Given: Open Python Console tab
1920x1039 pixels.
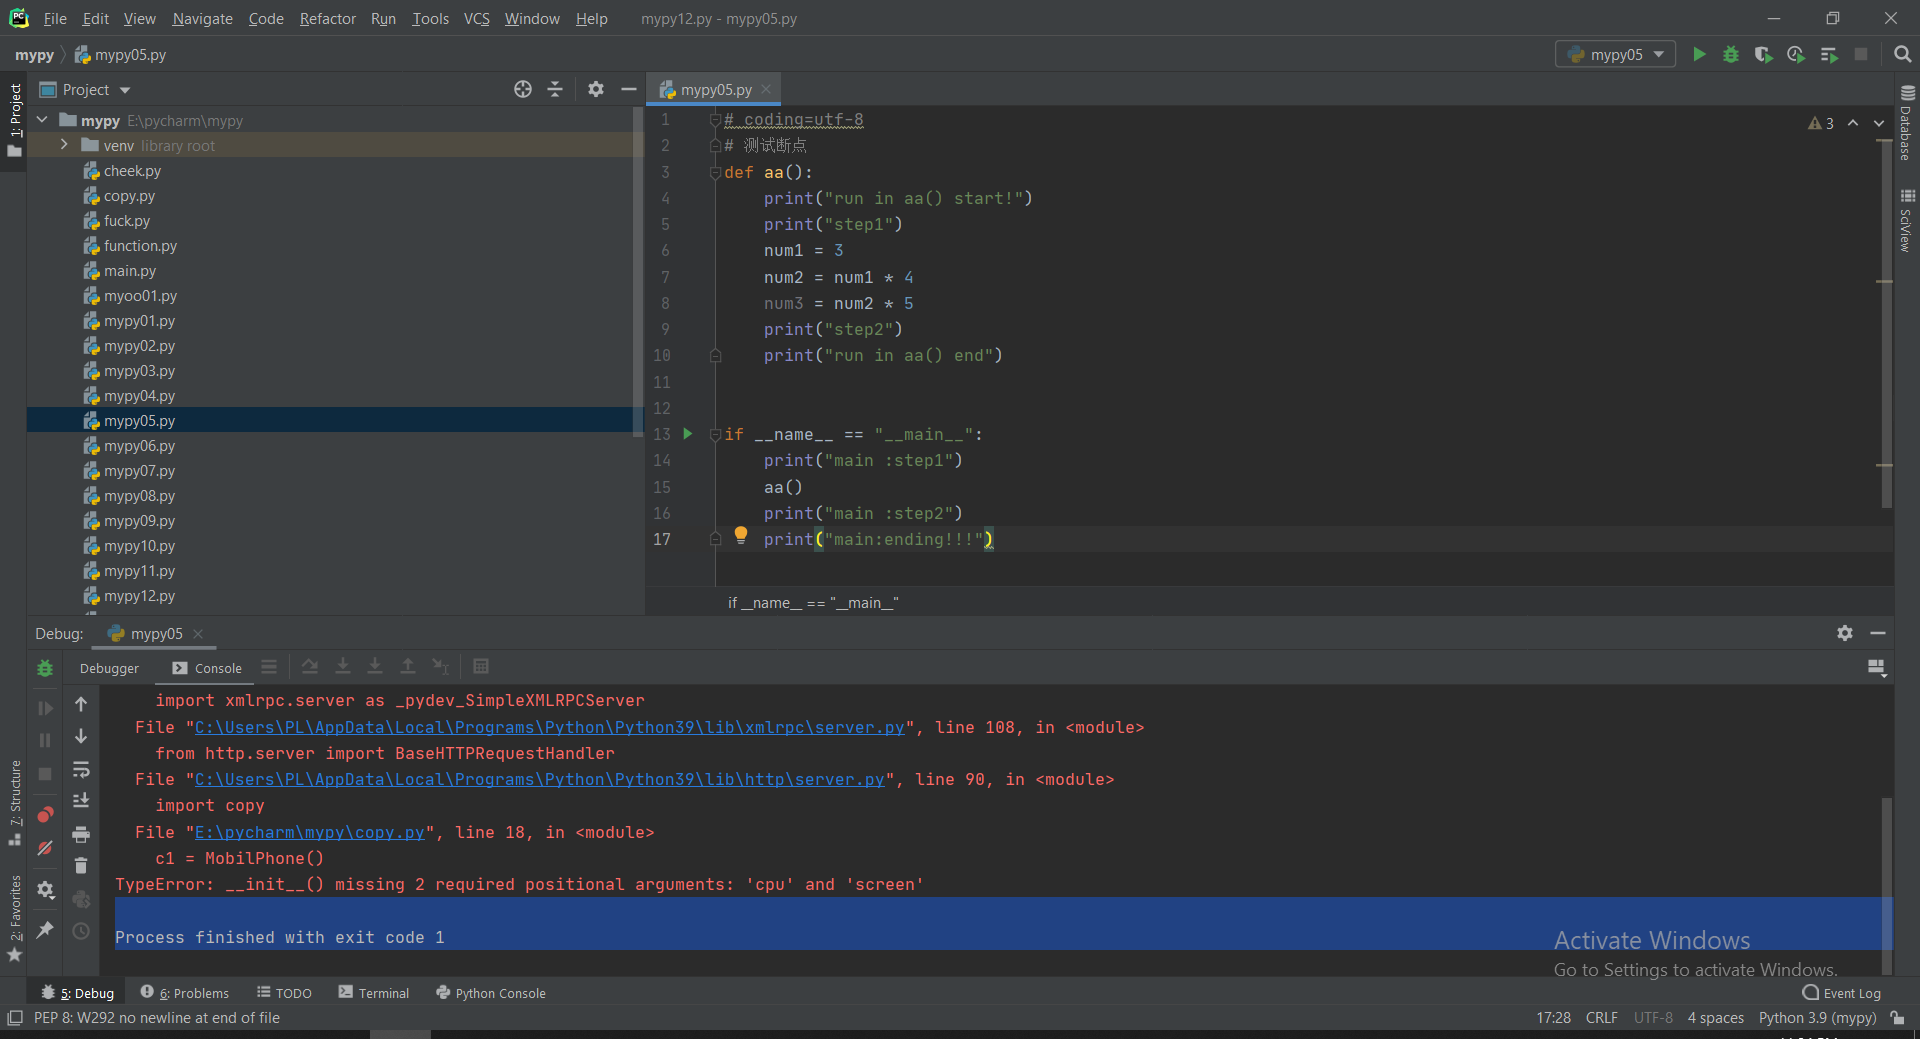Looking at the screenshot, I should click(491, 992).
